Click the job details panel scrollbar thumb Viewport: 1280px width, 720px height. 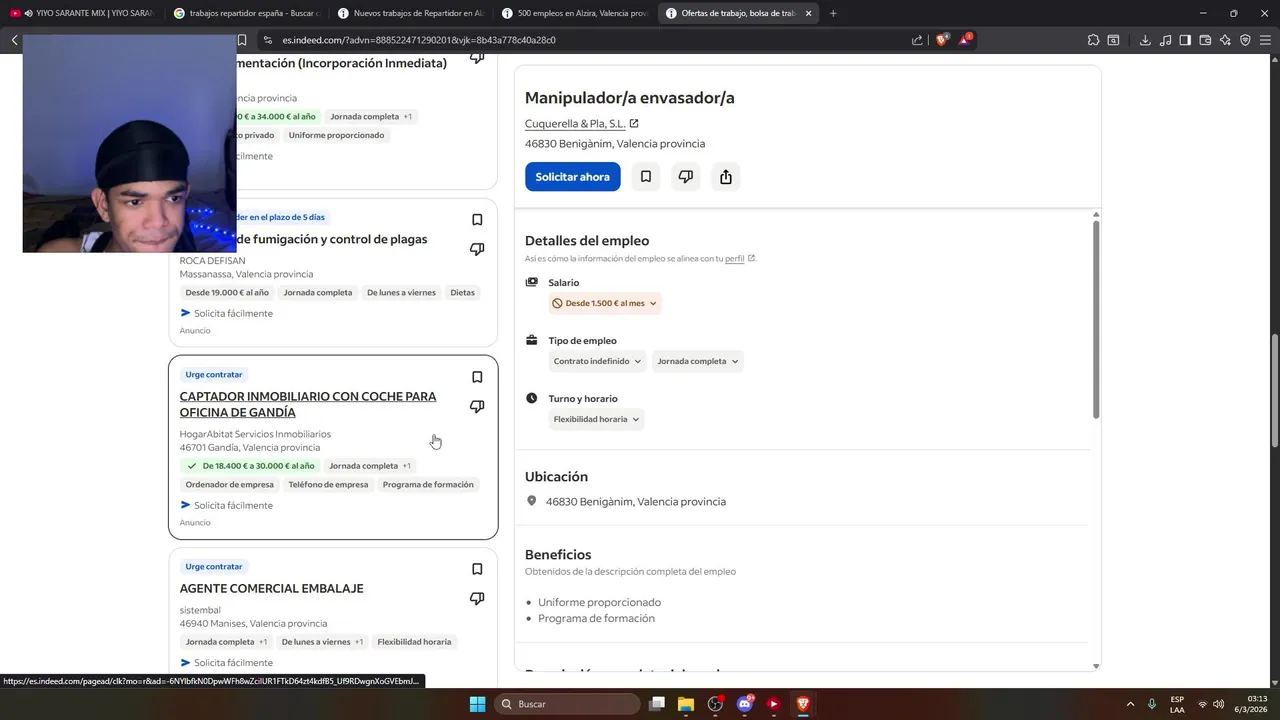tap(1096, 318)
